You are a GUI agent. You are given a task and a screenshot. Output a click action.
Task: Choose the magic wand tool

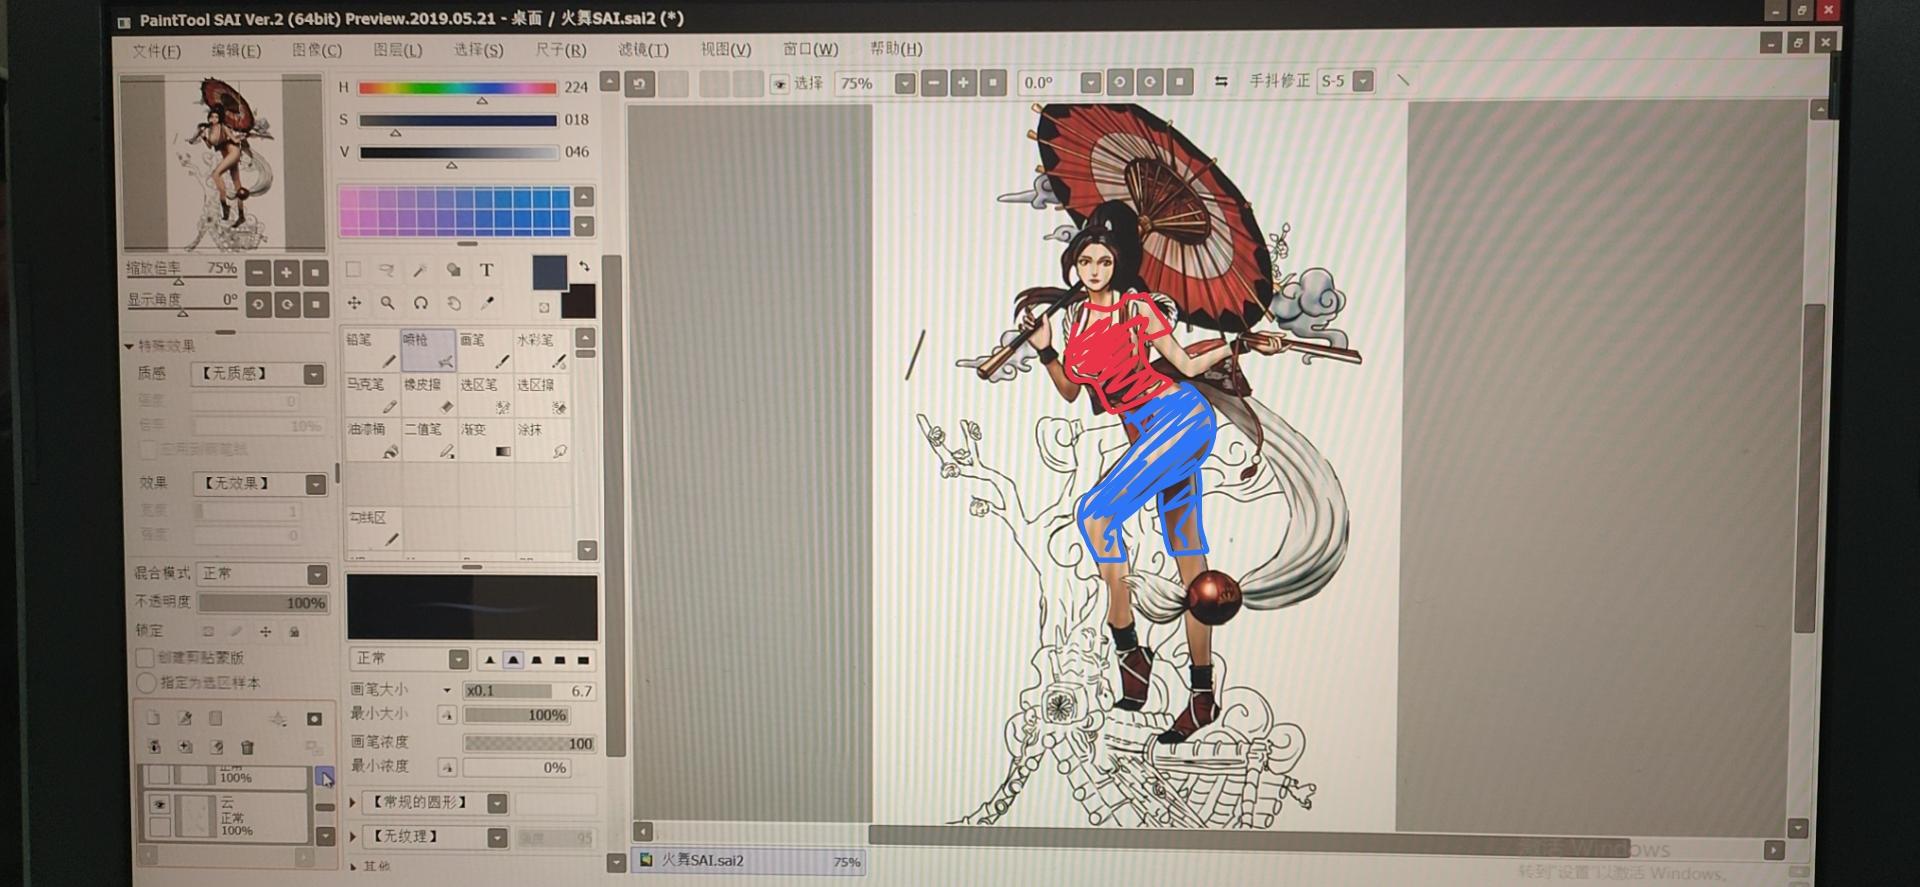point(420,269)
